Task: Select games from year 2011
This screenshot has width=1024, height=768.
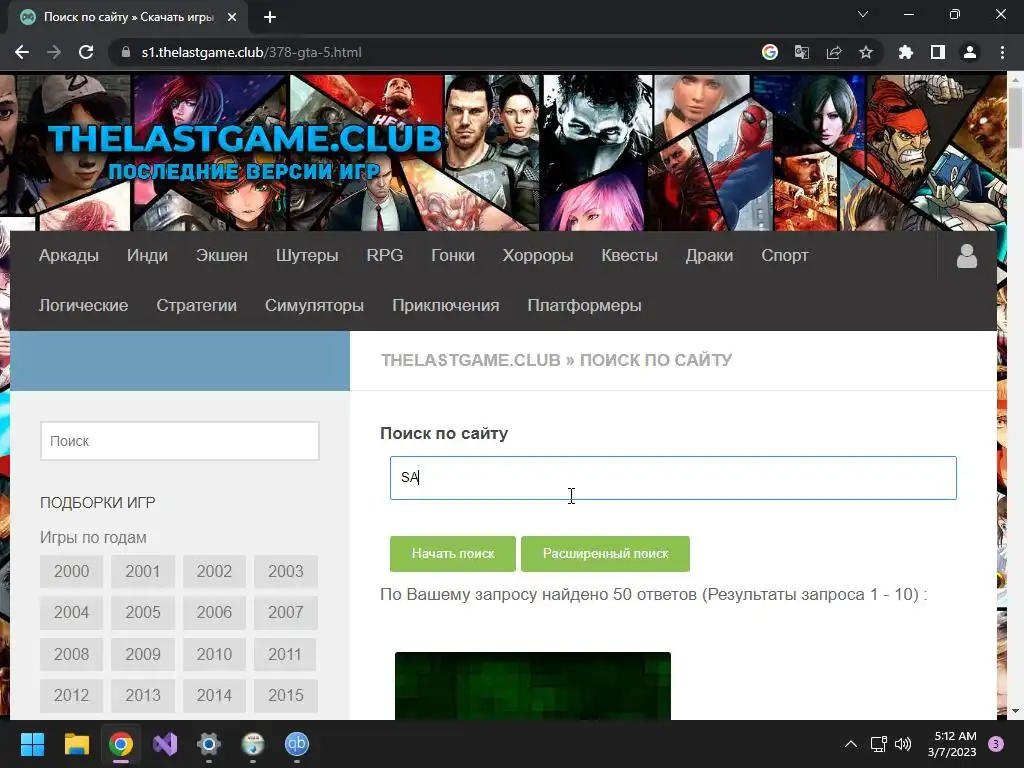Action: pos(285,654)
